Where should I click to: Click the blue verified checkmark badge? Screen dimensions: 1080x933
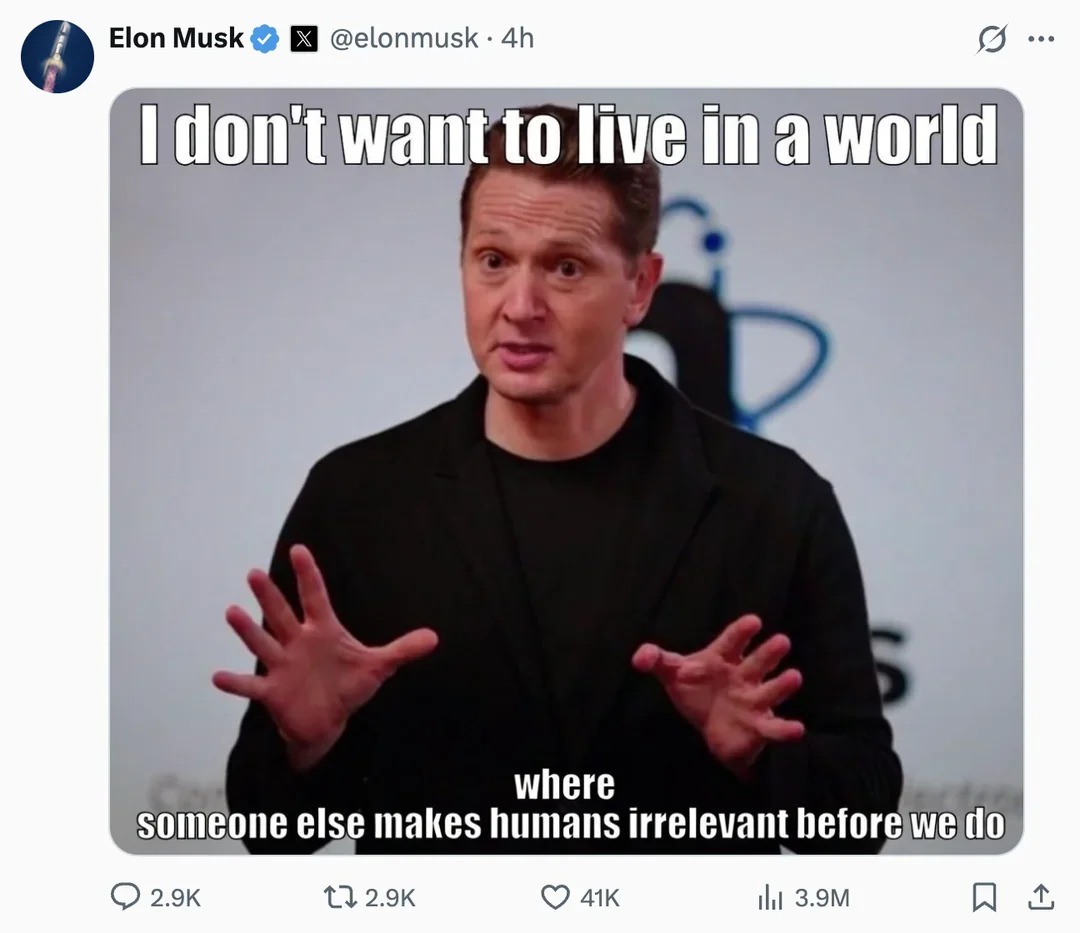[x=264, y=39]
